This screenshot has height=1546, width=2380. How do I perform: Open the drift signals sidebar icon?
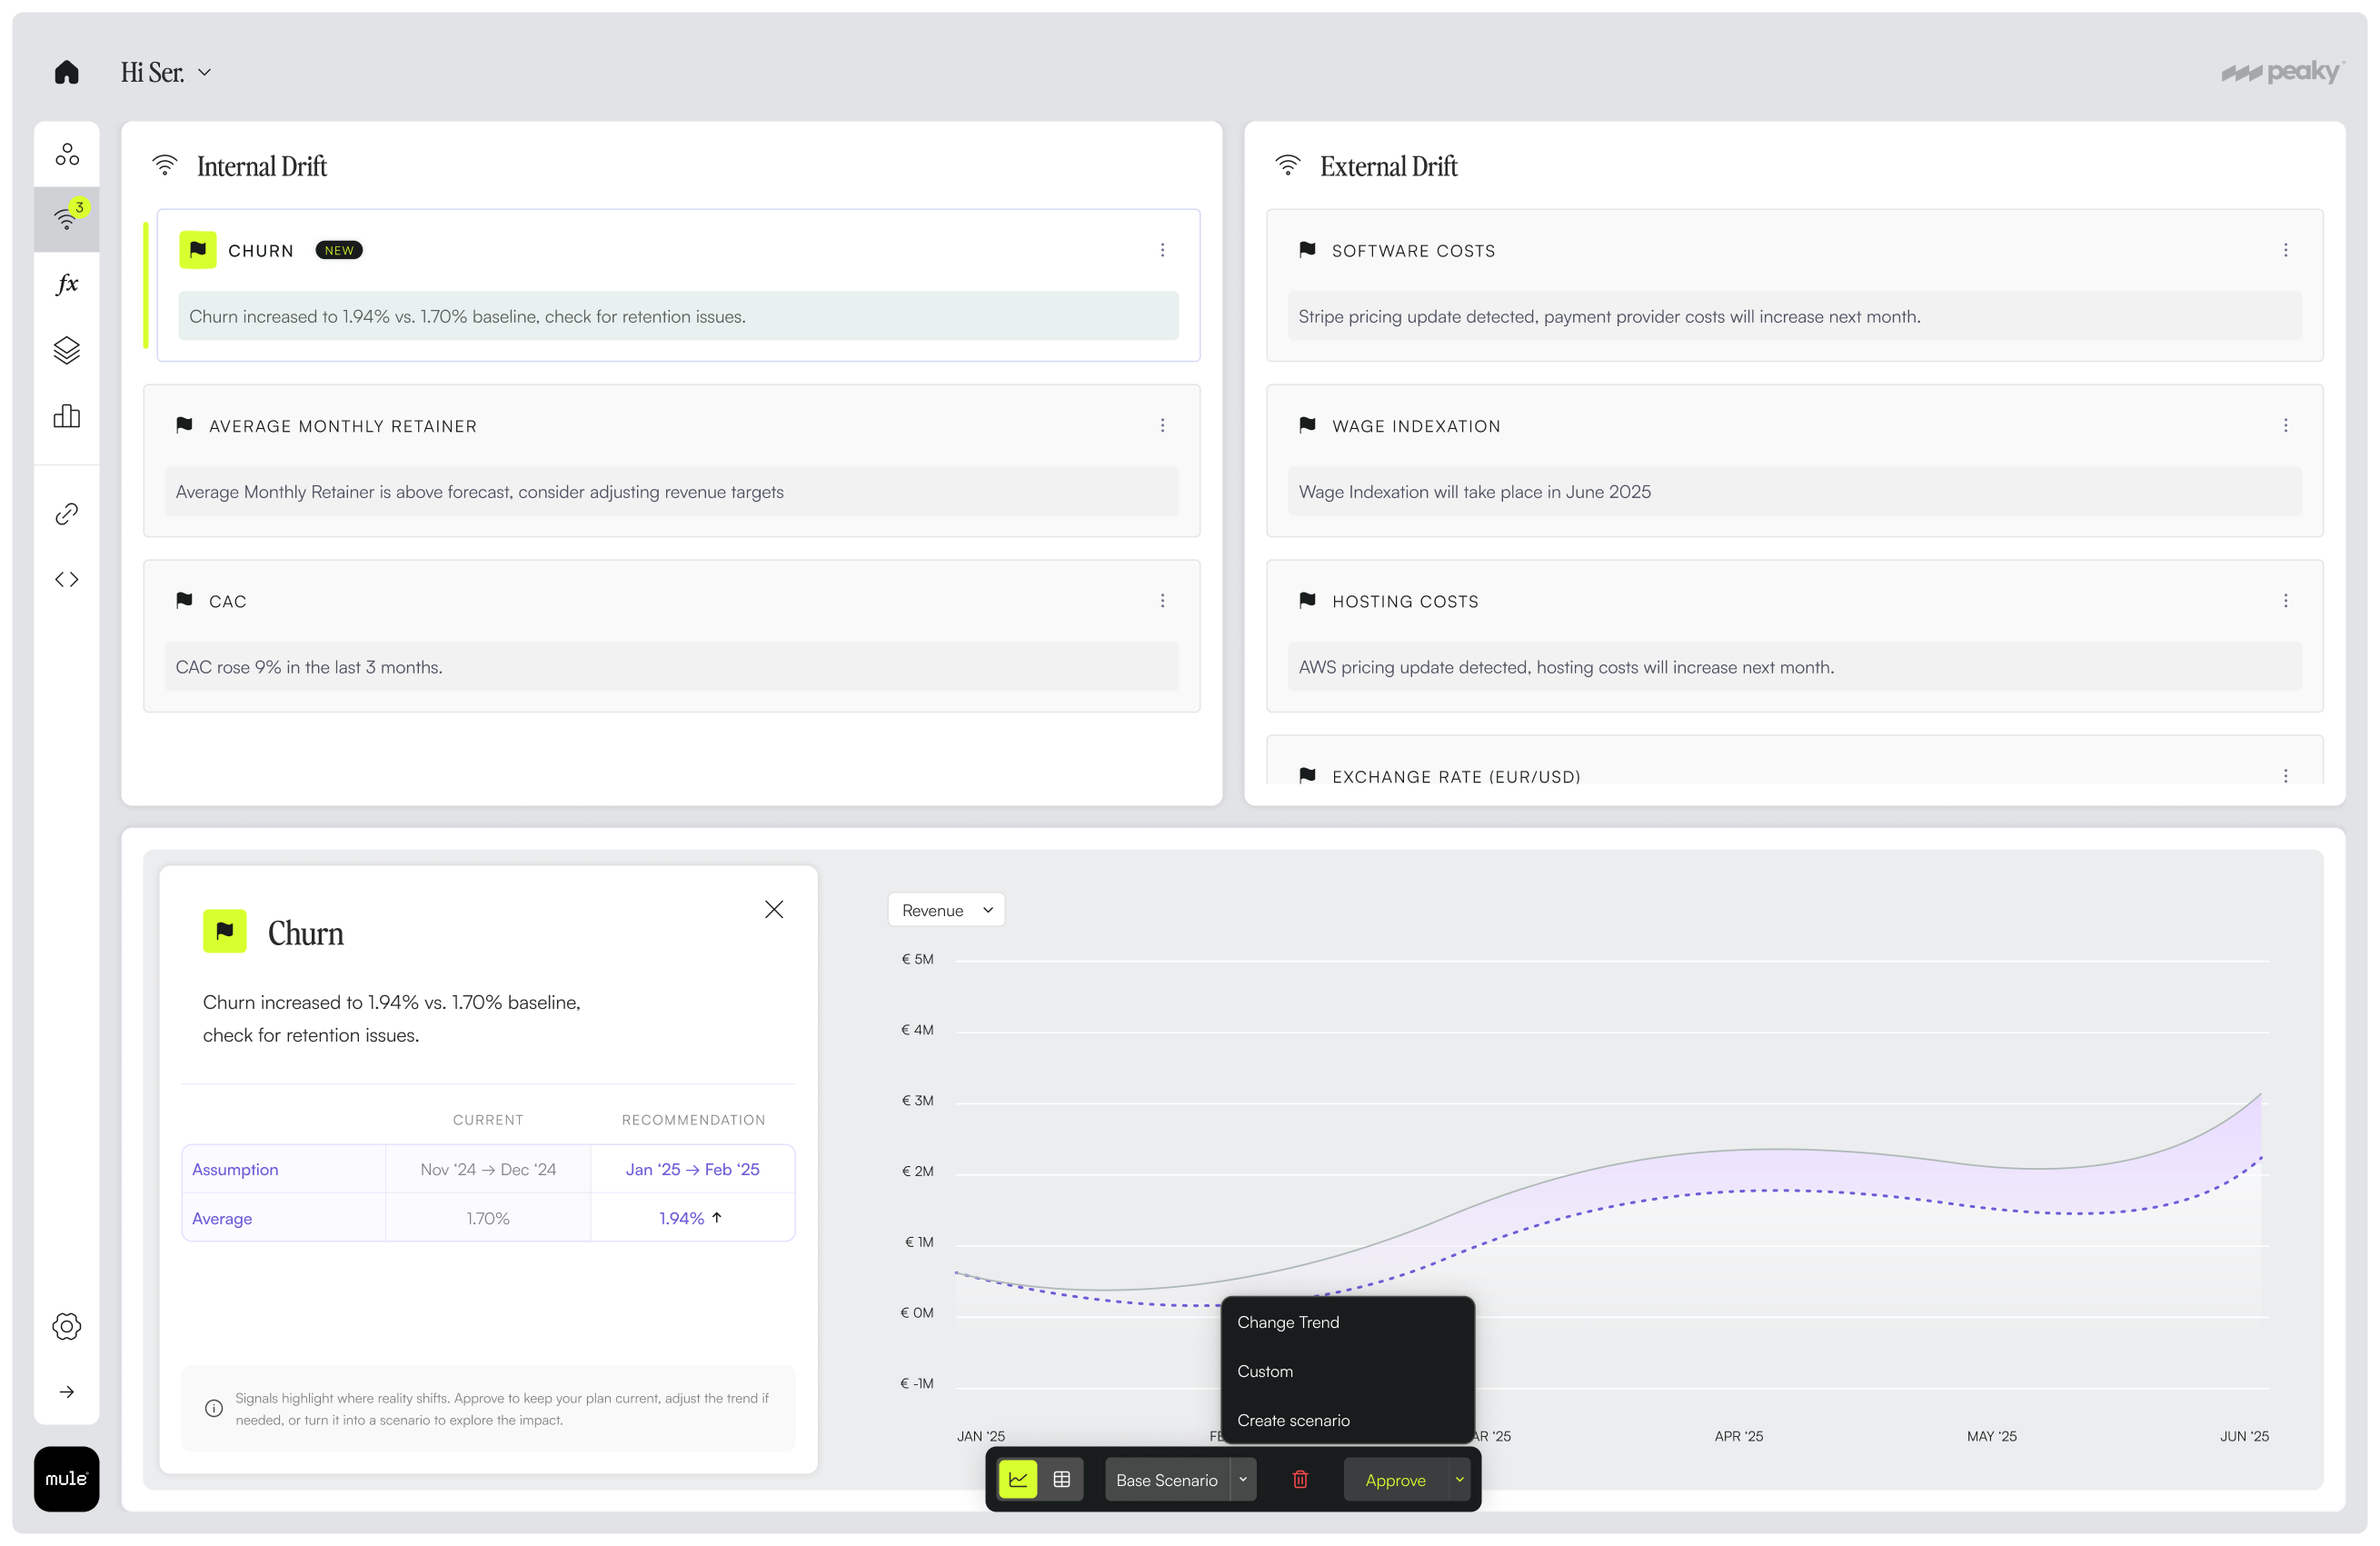(x=66, y=218)
